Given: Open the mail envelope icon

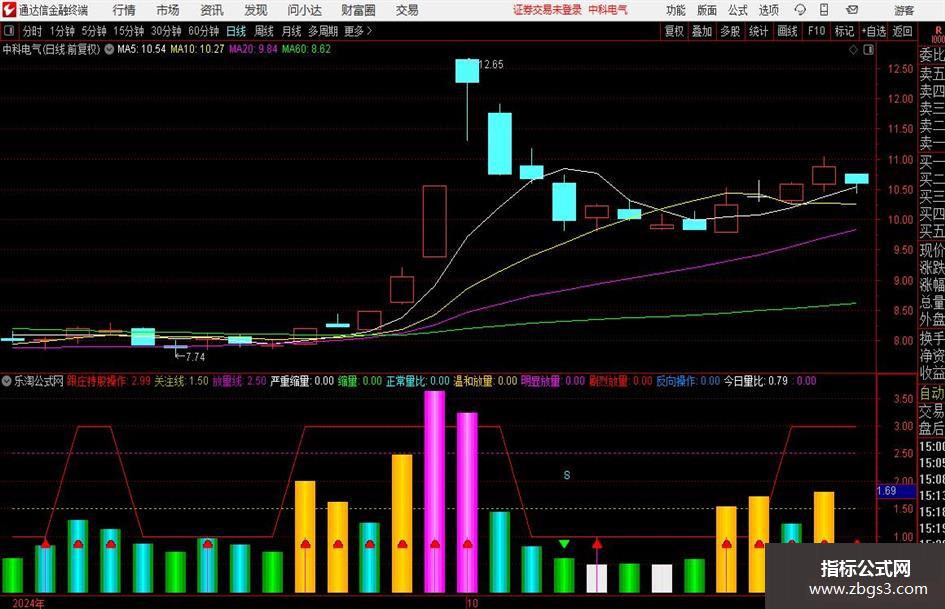Looking at the screenshot, I should click(852, 10).
